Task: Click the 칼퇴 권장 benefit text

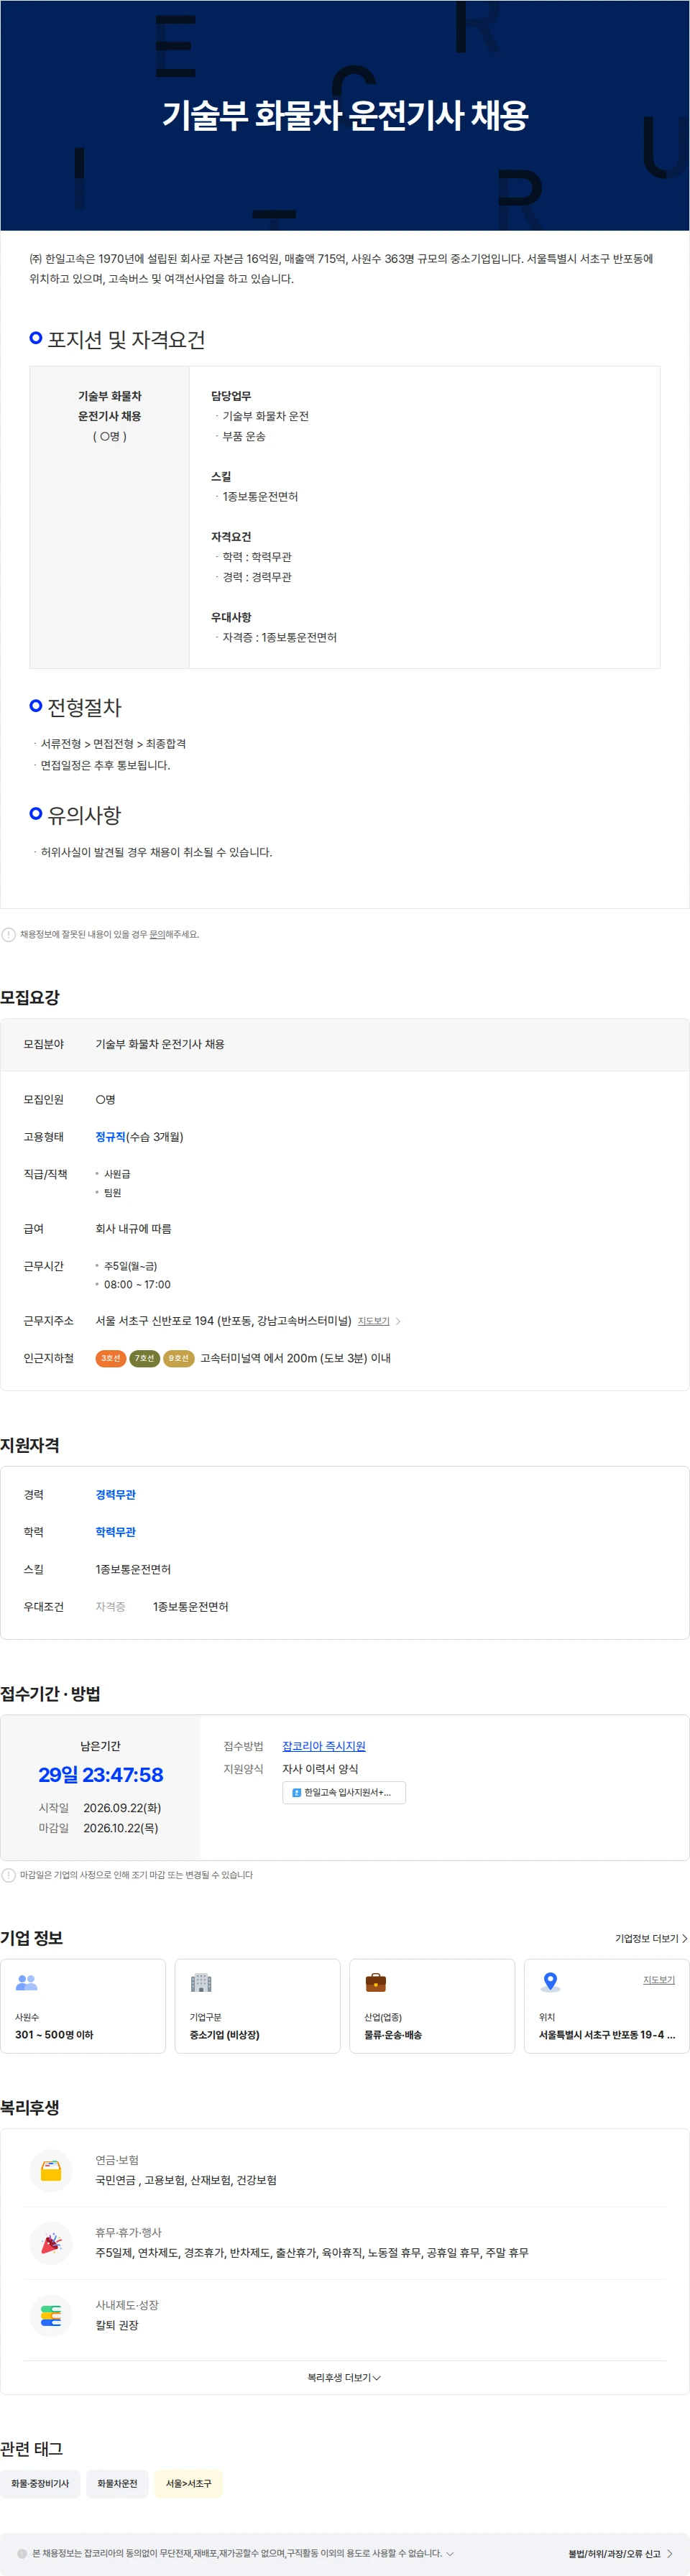Action: [117, 2325]
